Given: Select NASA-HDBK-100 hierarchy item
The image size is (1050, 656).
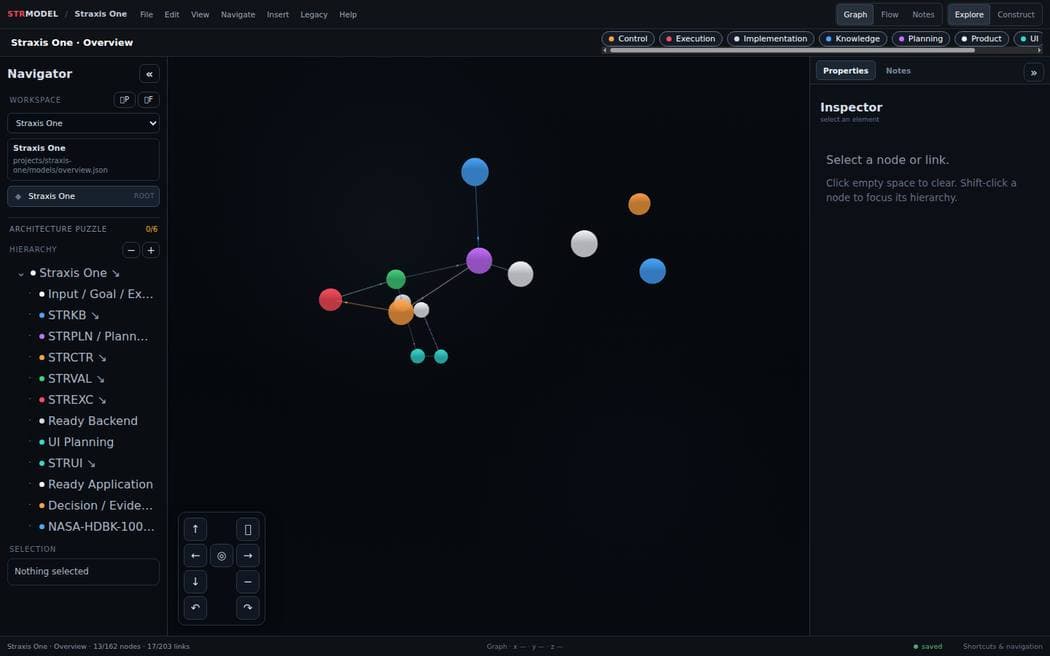Looking at the screenshot, I should point(100,527).
